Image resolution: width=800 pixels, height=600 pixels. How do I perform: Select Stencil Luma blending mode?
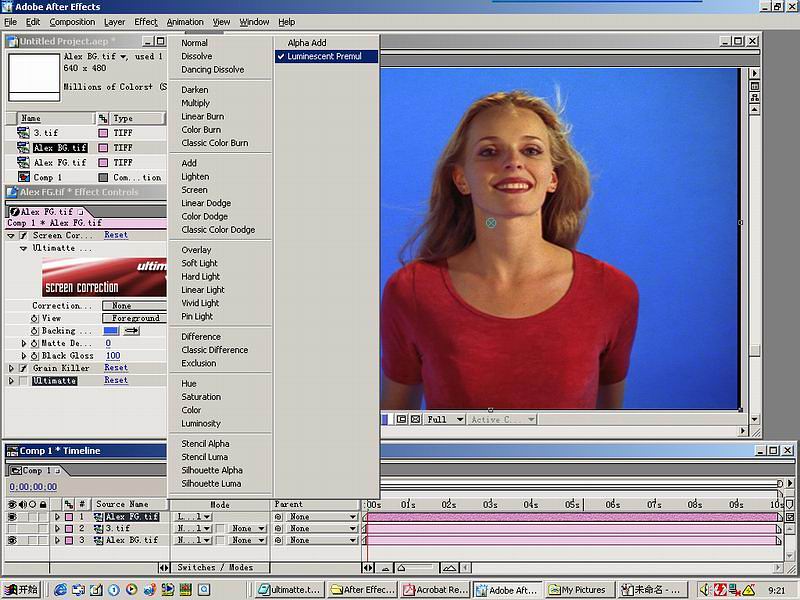point(205,457)
